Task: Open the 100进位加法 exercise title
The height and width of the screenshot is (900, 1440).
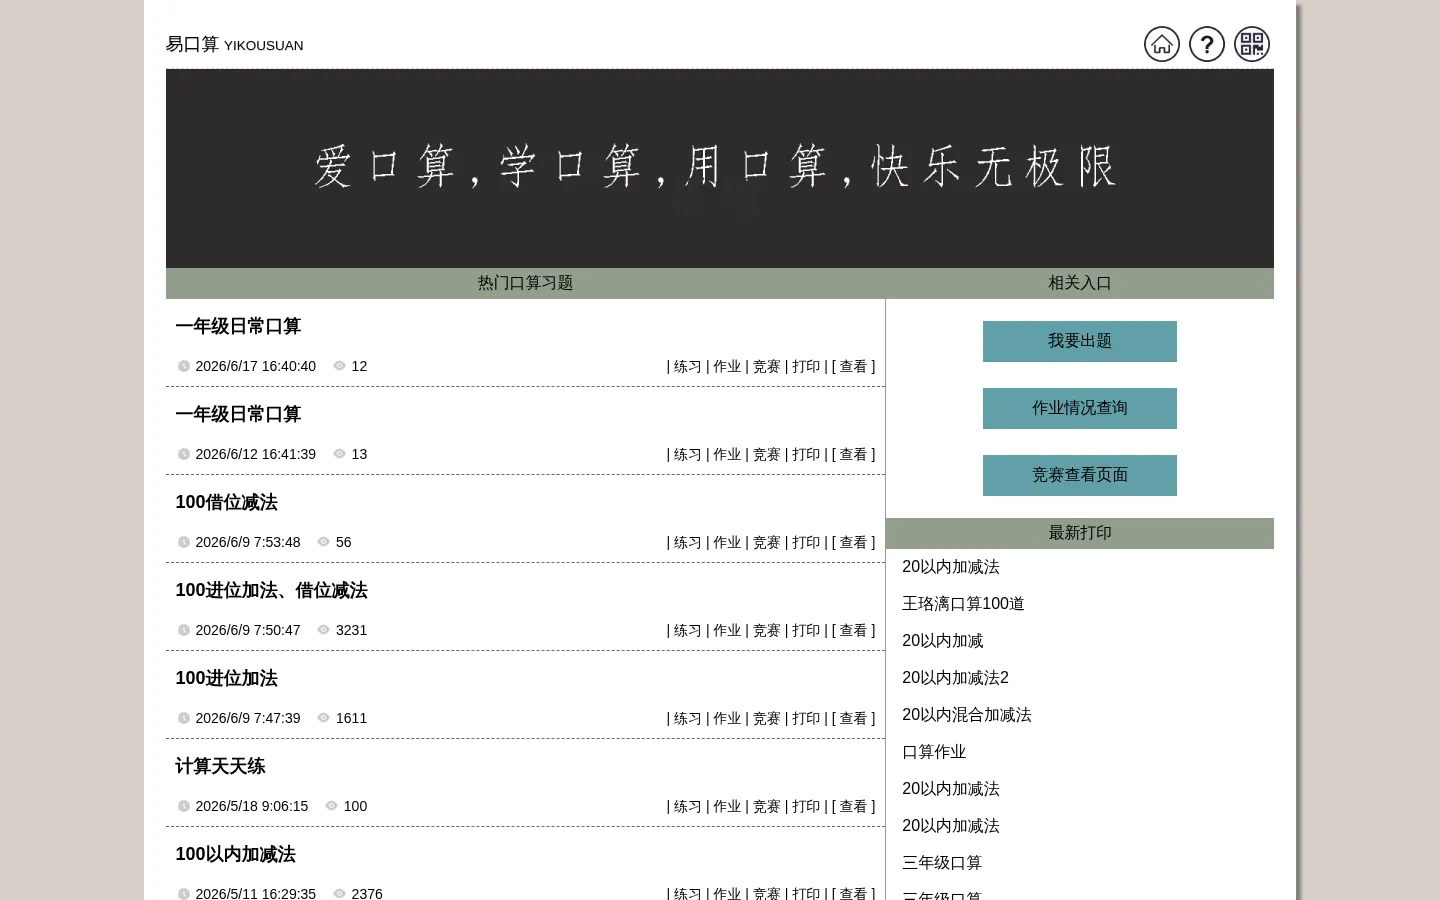Action: tap(226, 678)
